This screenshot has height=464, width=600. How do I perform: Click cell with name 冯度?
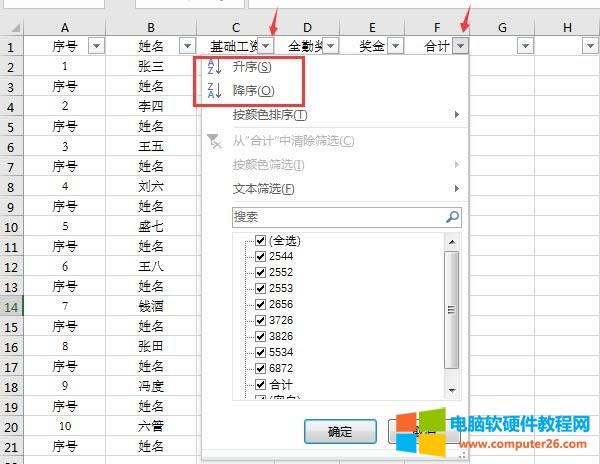point(151,386)
